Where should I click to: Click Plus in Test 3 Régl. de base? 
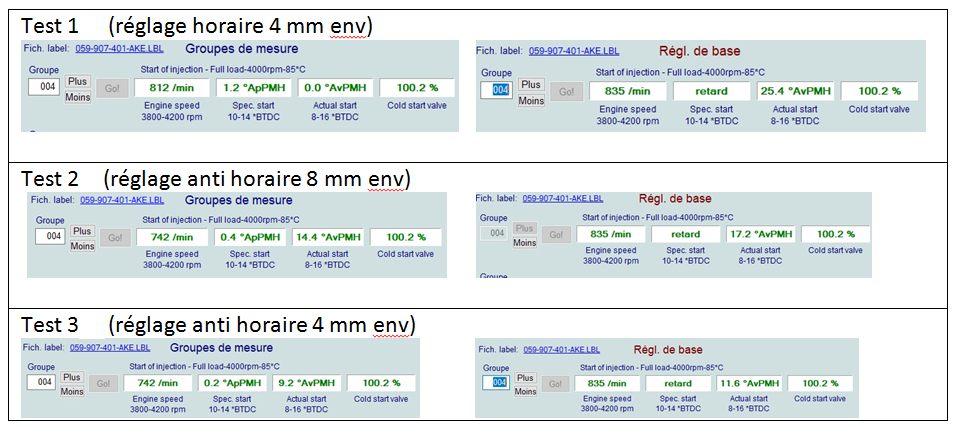click(526, 377)
